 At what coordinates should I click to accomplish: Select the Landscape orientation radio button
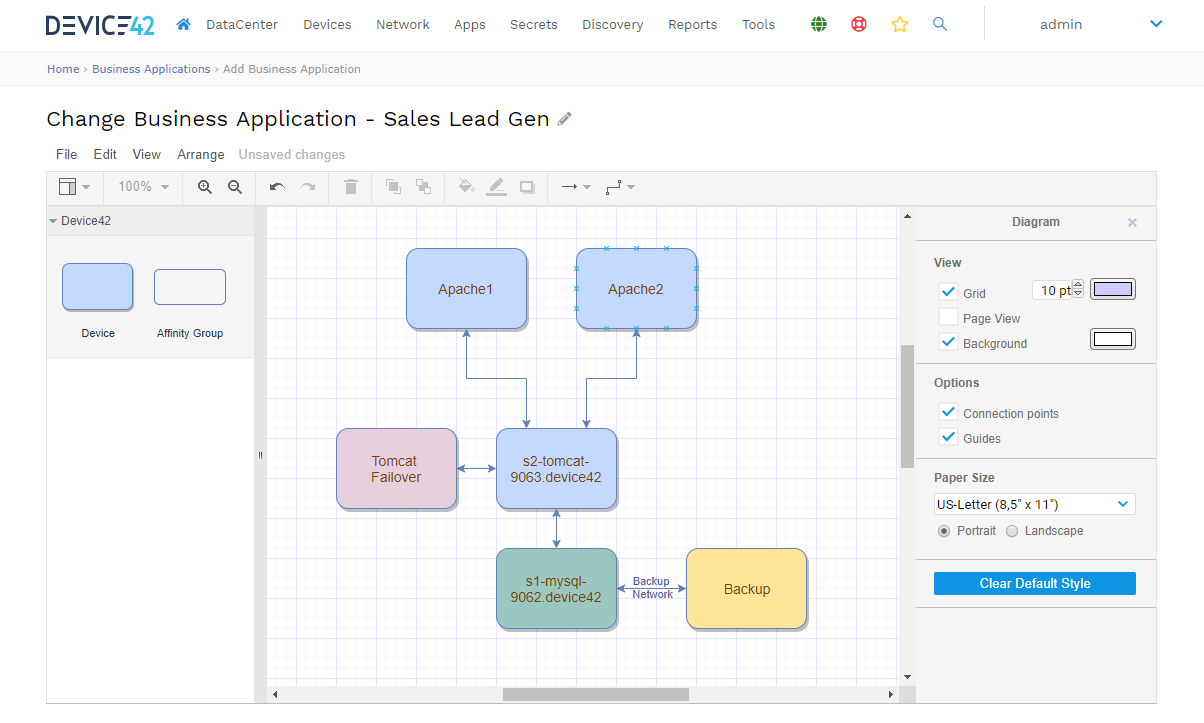pyautogui.click(x=1012, y=531)
